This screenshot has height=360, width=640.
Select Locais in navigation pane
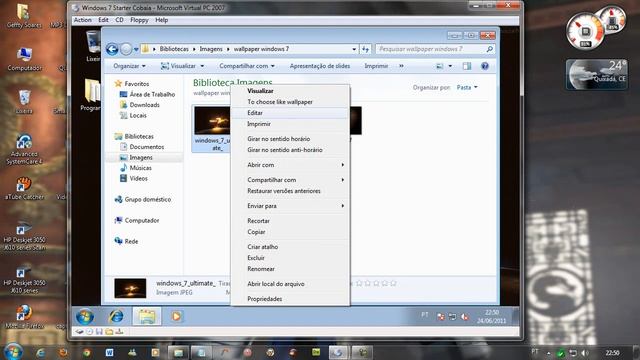point(138,116)
